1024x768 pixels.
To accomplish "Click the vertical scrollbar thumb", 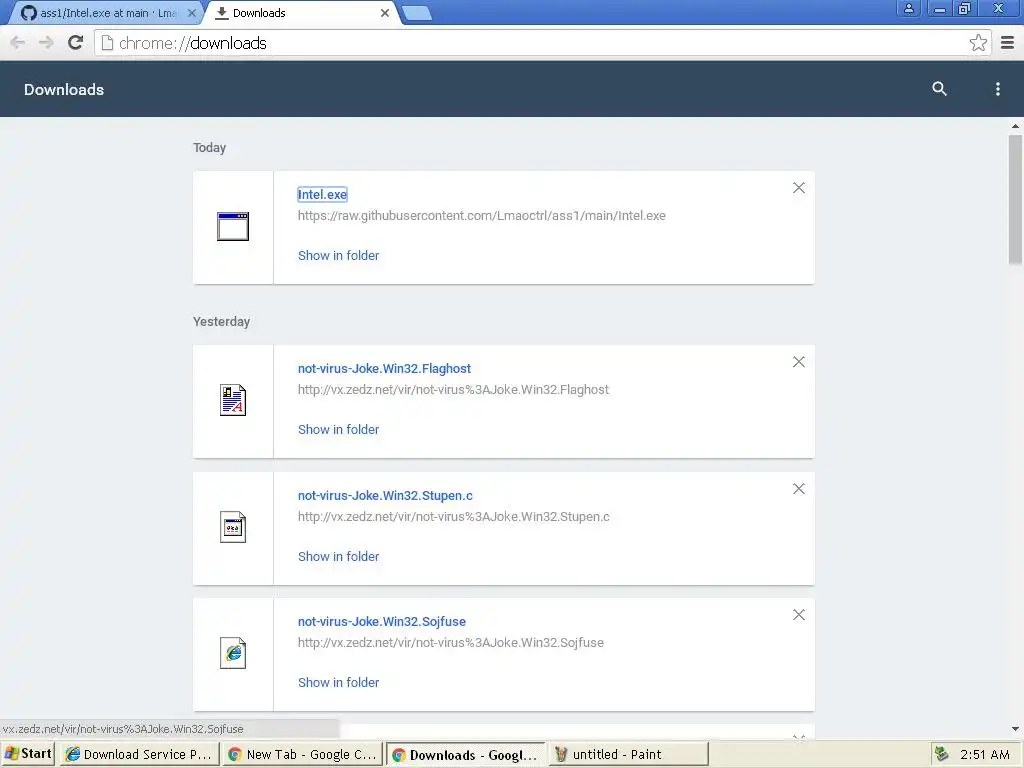I will coord(1015,199).
